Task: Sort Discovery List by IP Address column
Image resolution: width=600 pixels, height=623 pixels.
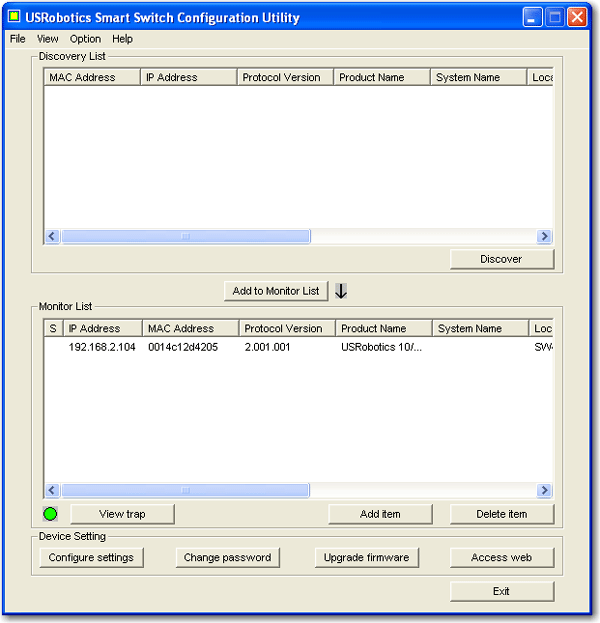Action: pos(189,77)
